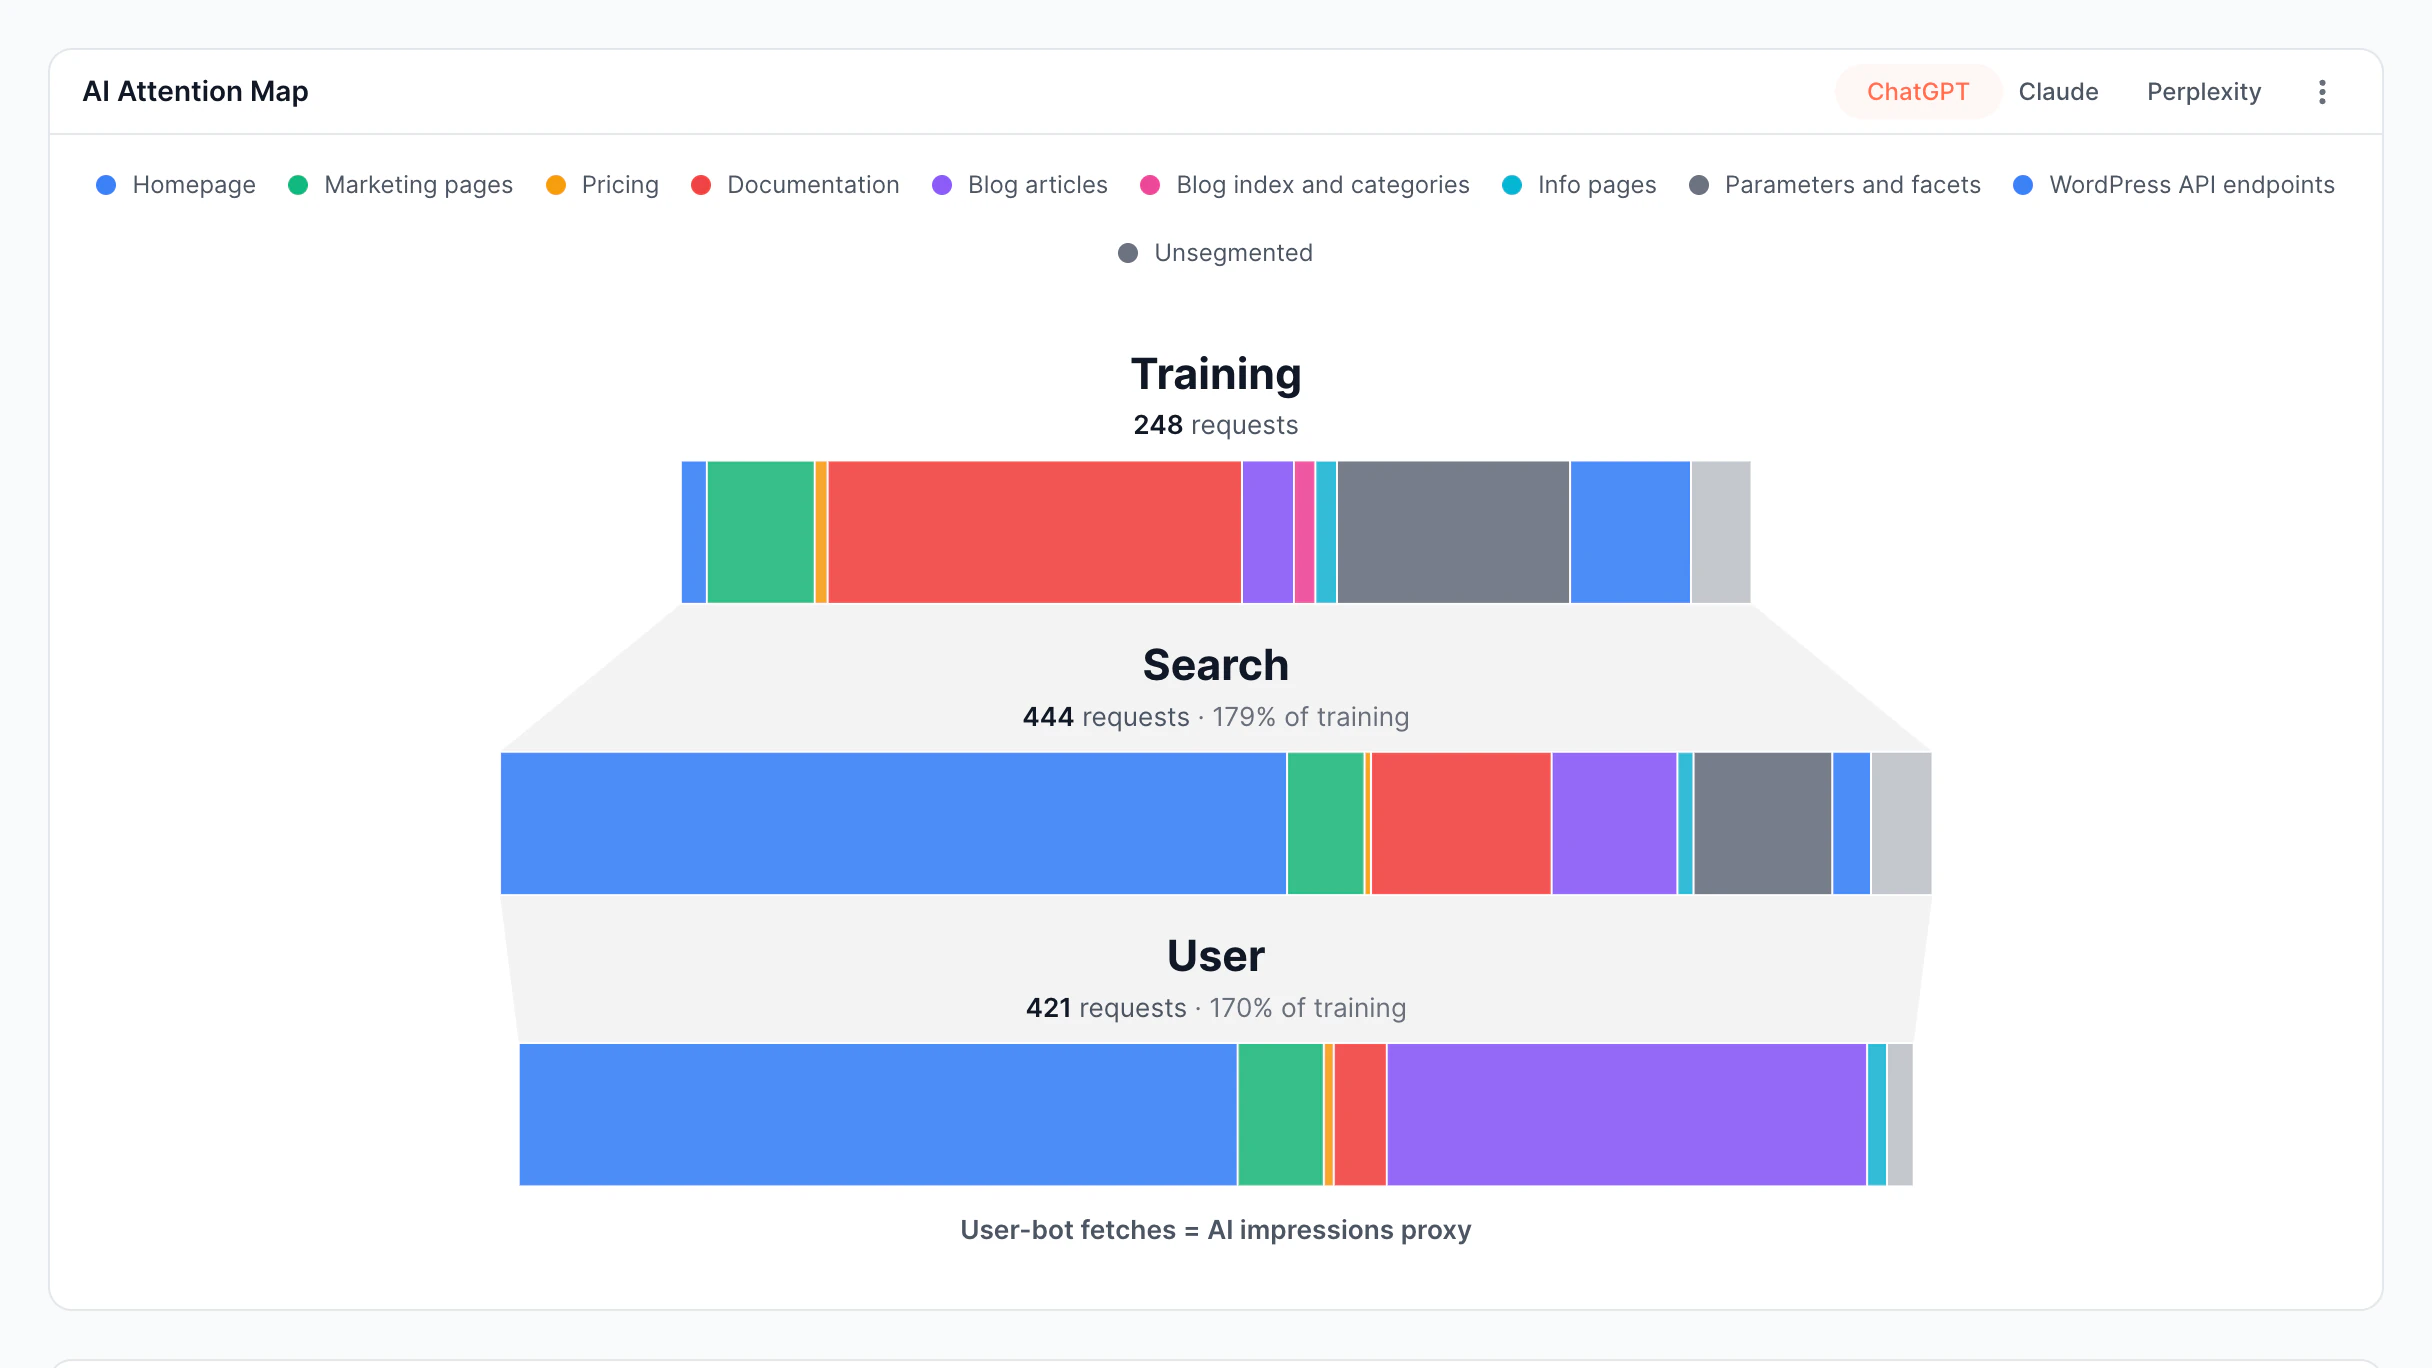Toggle Blog articles legend item
The height and width of the screenshot is (1368, 2432).
pos(1019,185)
